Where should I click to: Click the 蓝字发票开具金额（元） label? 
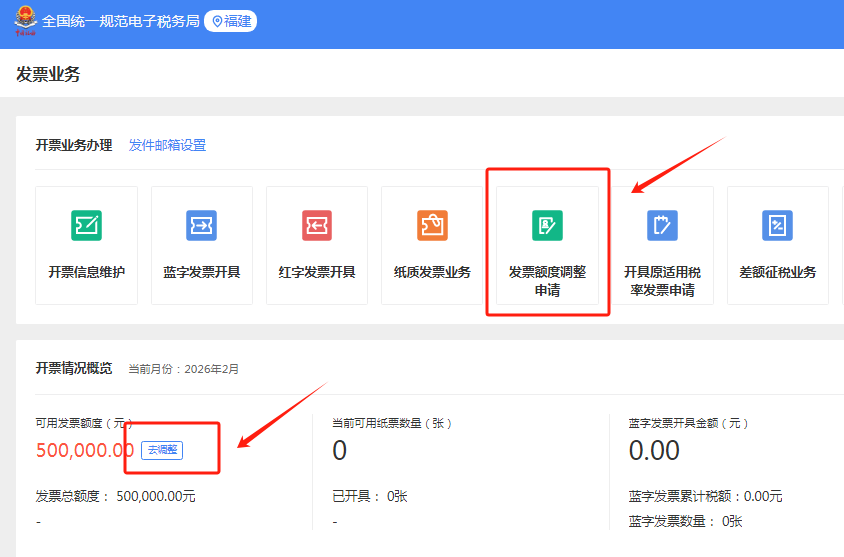(688, 424)
